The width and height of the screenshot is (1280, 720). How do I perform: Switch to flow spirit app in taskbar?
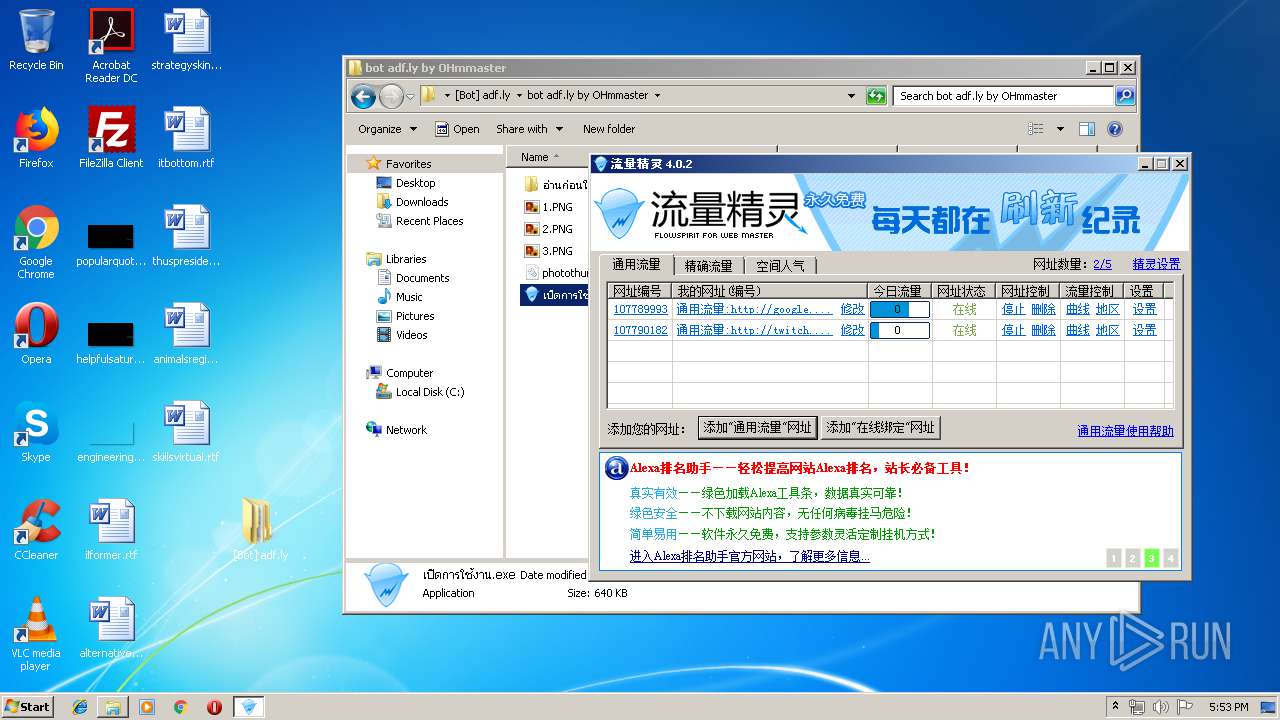pyautogui.click(x=249, y=707)
